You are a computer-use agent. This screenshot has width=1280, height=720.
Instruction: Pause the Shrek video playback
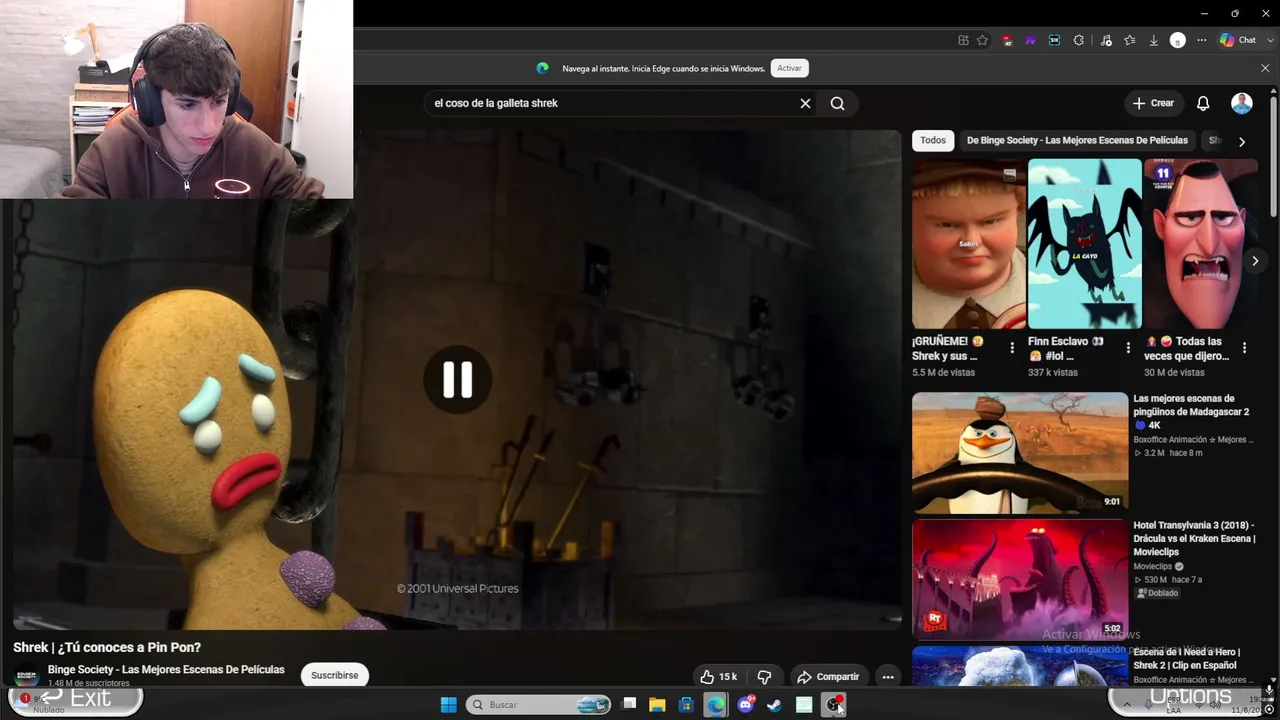pos(457,380)
